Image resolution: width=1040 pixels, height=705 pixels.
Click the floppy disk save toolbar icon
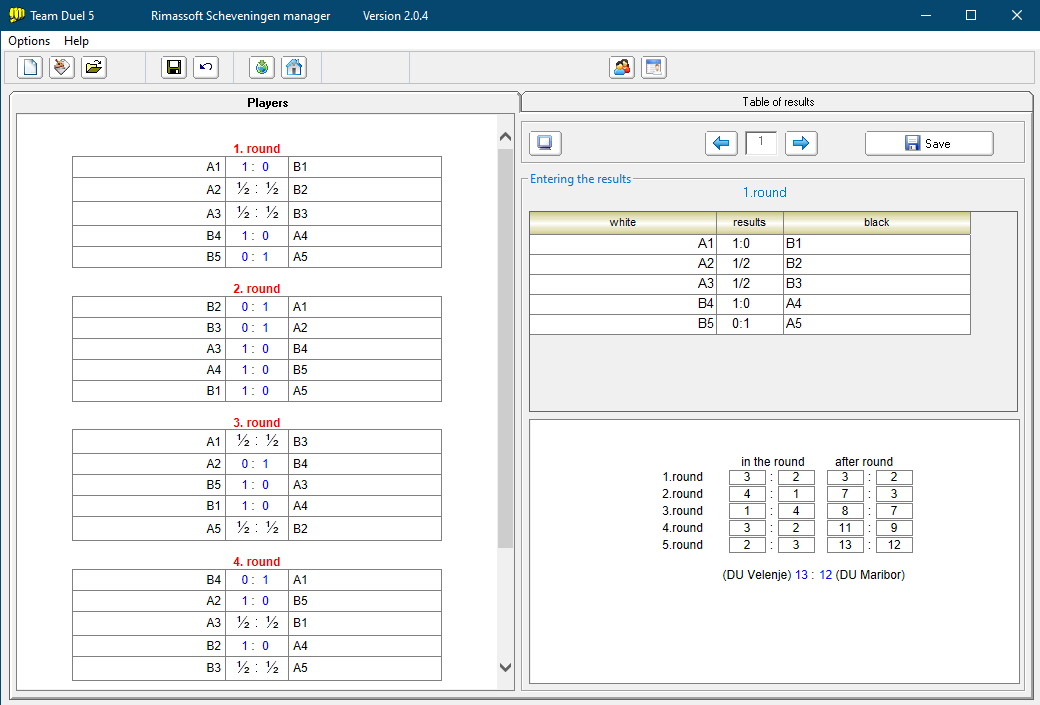tap(174, 68)
